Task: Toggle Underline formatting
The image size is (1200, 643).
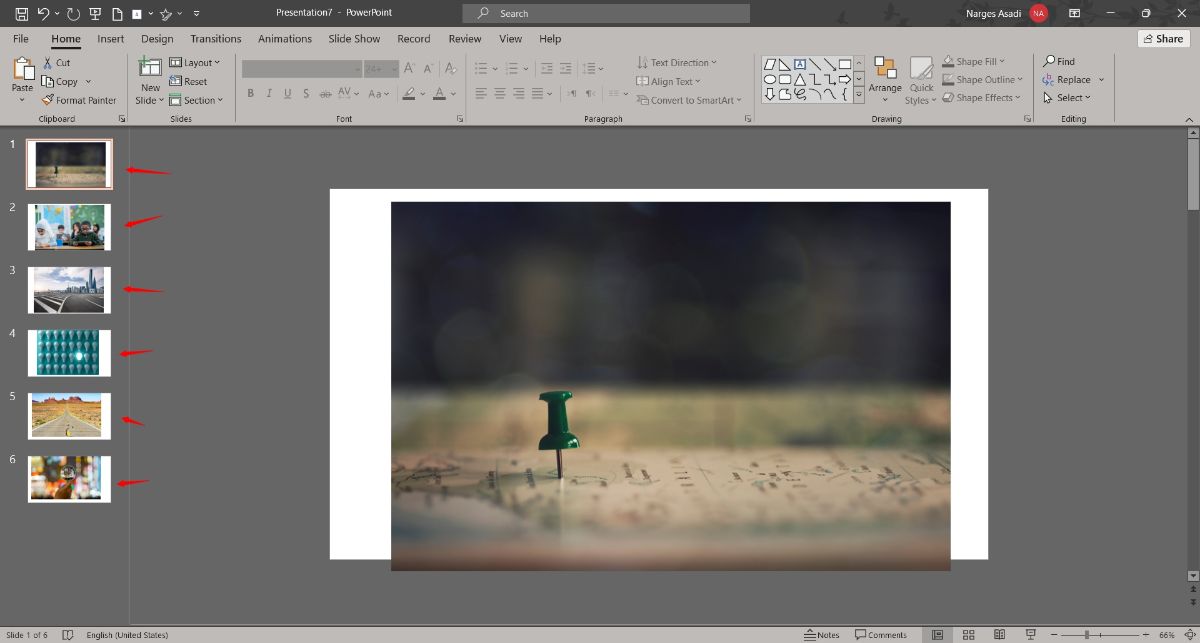Action: (x=288, y=94)
